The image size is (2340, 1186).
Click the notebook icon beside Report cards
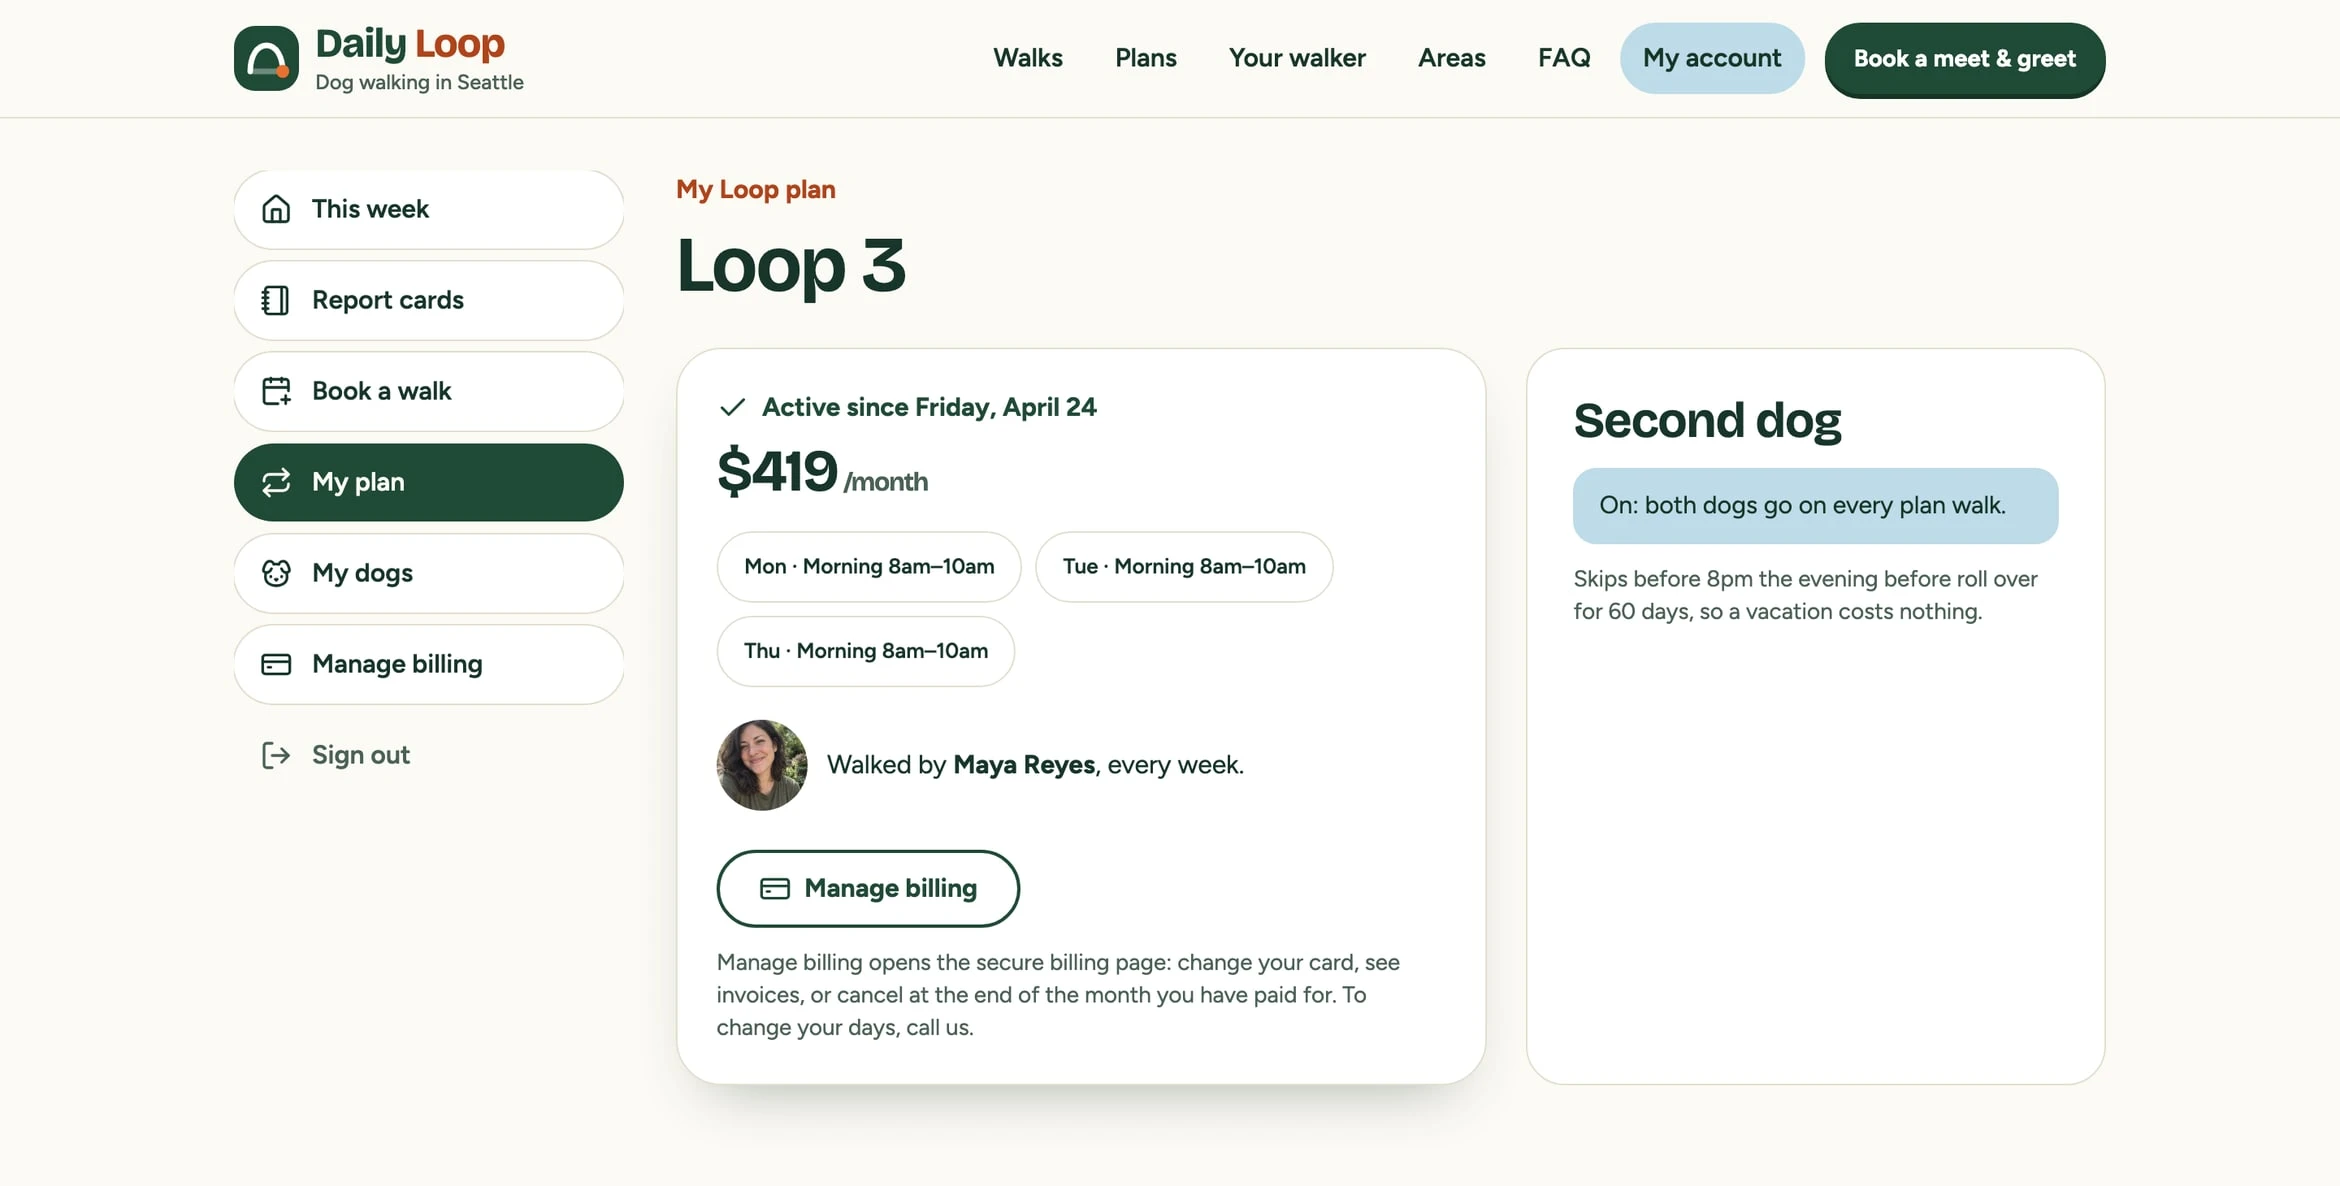pos(276,300)
